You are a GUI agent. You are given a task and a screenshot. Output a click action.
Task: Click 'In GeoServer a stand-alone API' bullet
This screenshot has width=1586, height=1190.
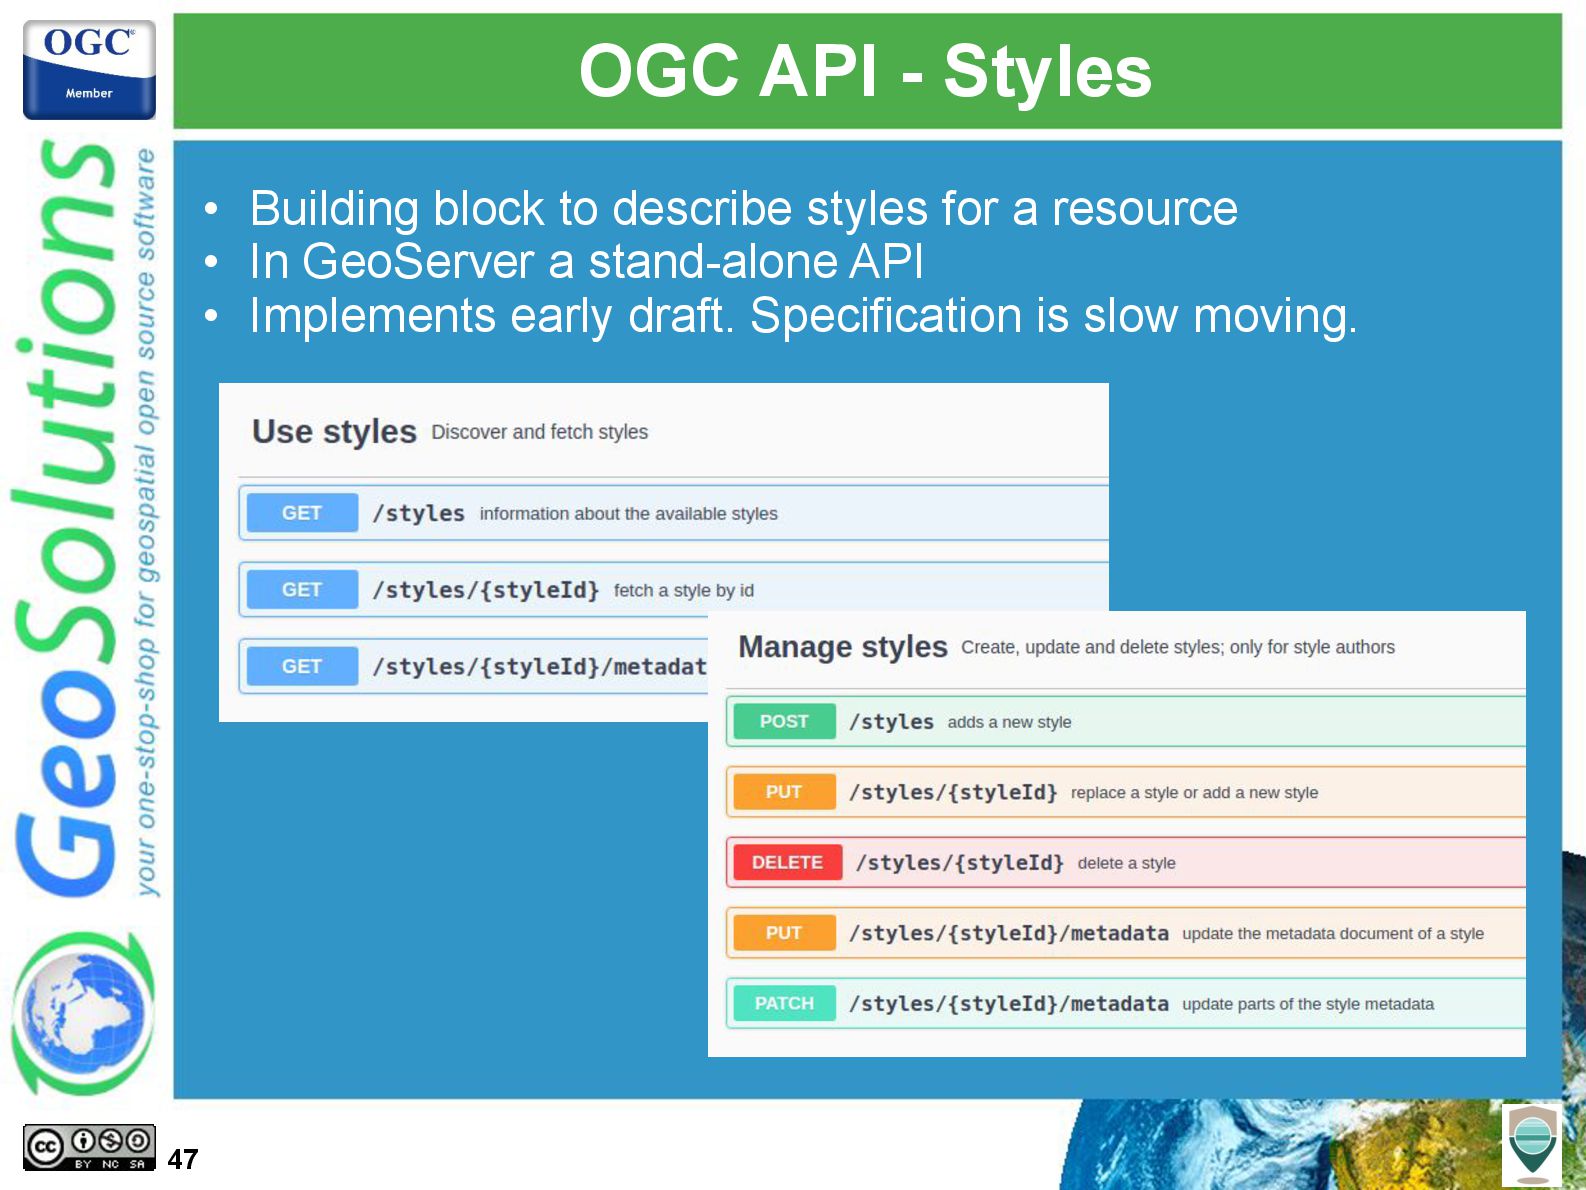pyautogui.click(x=587, y=261)
